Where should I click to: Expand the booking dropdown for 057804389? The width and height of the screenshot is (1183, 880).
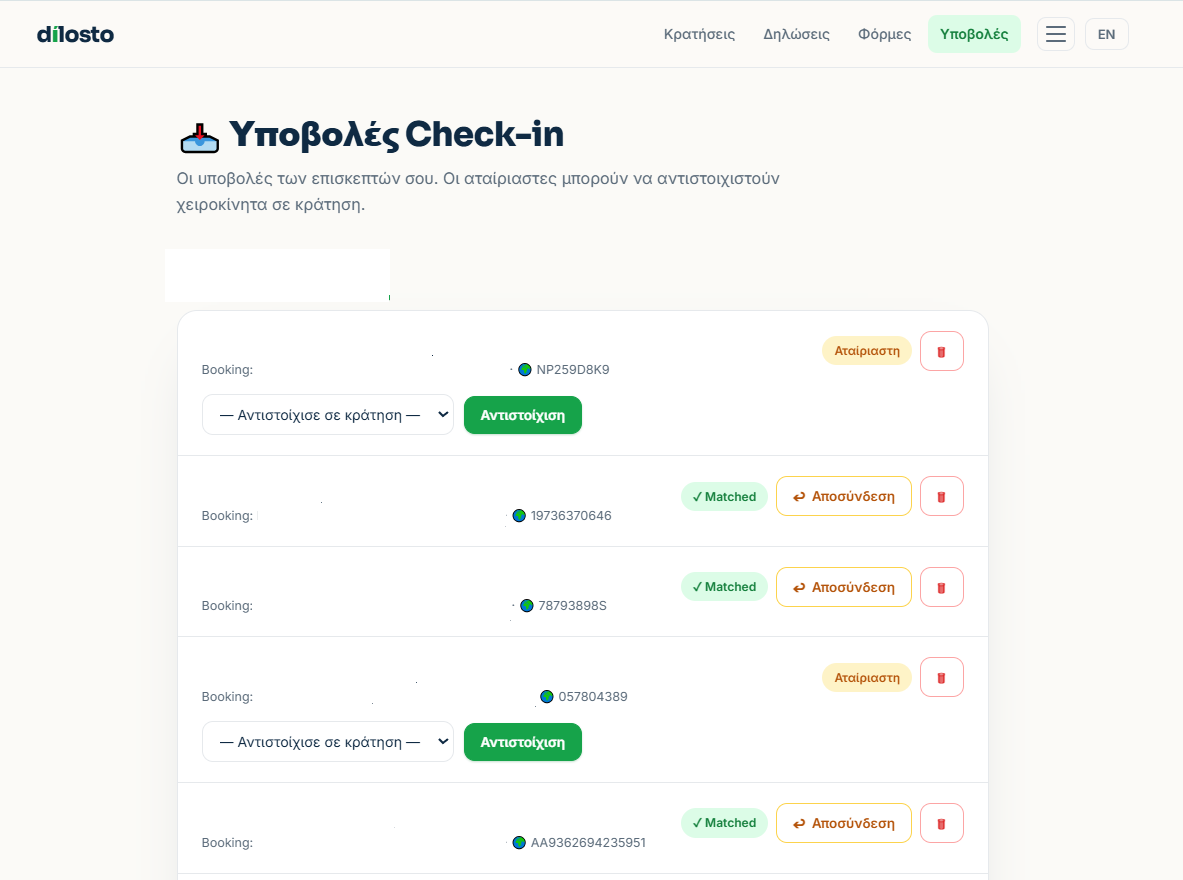[327, 742]
